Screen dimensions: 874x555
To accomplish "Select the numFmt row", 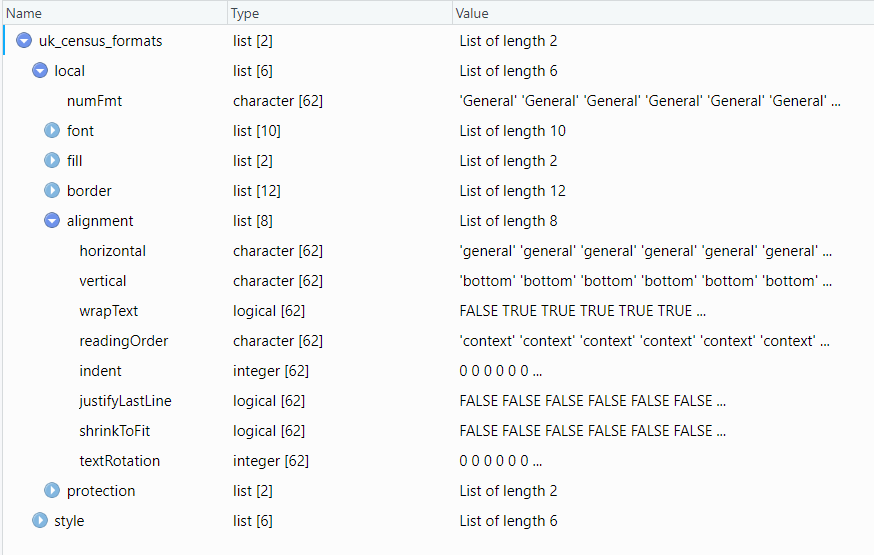I will click(94, 101).
